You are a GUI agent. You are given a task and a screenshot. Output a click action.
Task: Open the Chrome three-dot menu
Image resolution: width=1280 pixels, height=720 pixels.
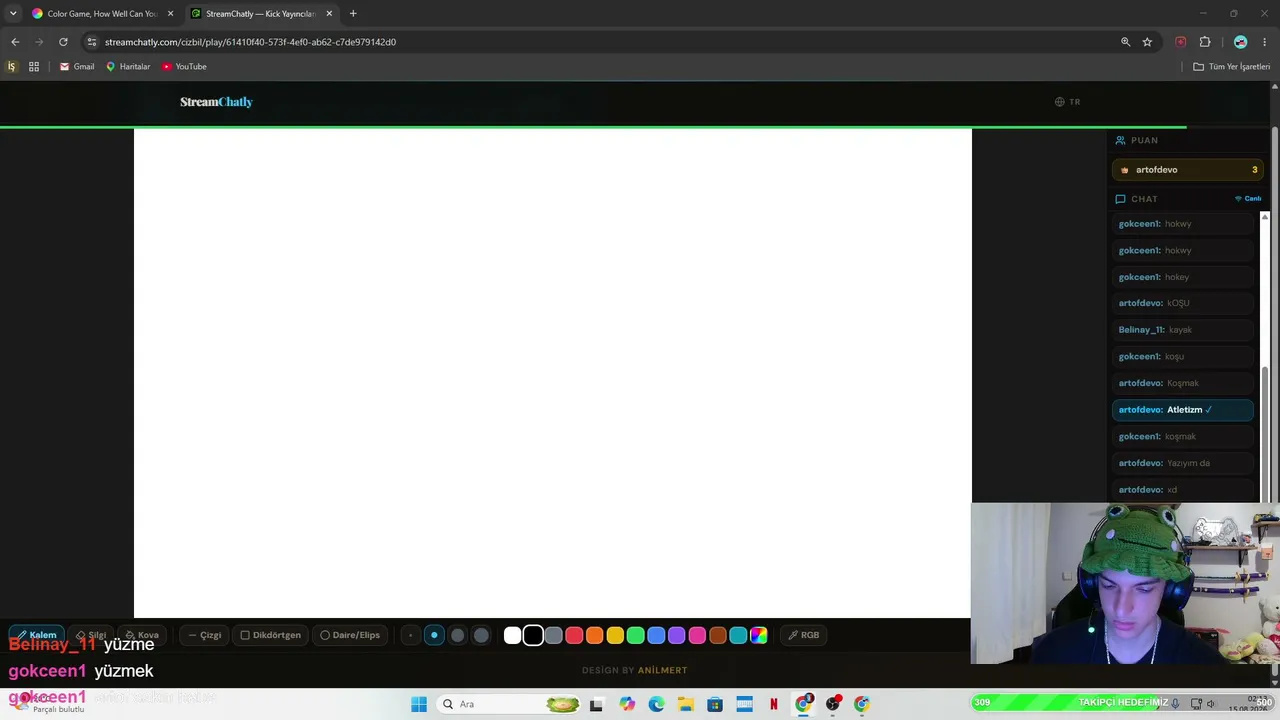click(x=1264, y=42)
